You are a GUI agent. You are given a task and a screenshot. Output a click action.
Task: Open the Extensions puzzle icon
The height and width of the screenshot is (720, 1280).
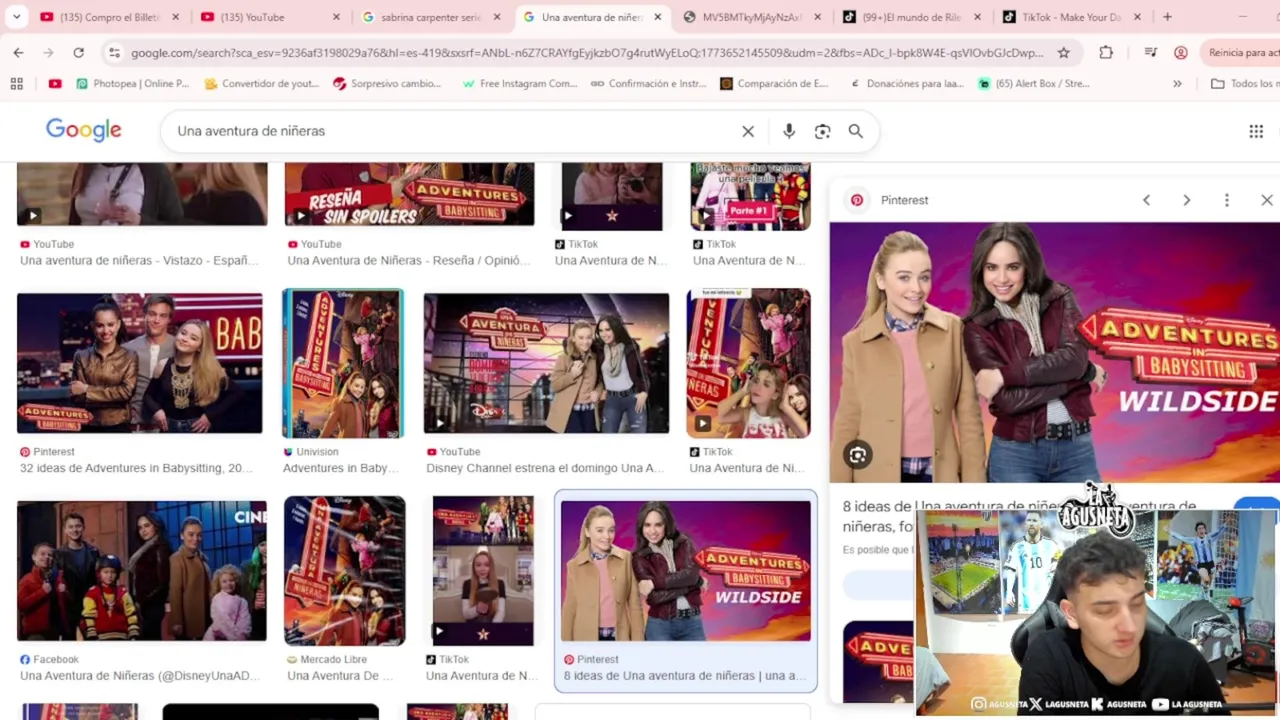click(x=1106, y=52)
